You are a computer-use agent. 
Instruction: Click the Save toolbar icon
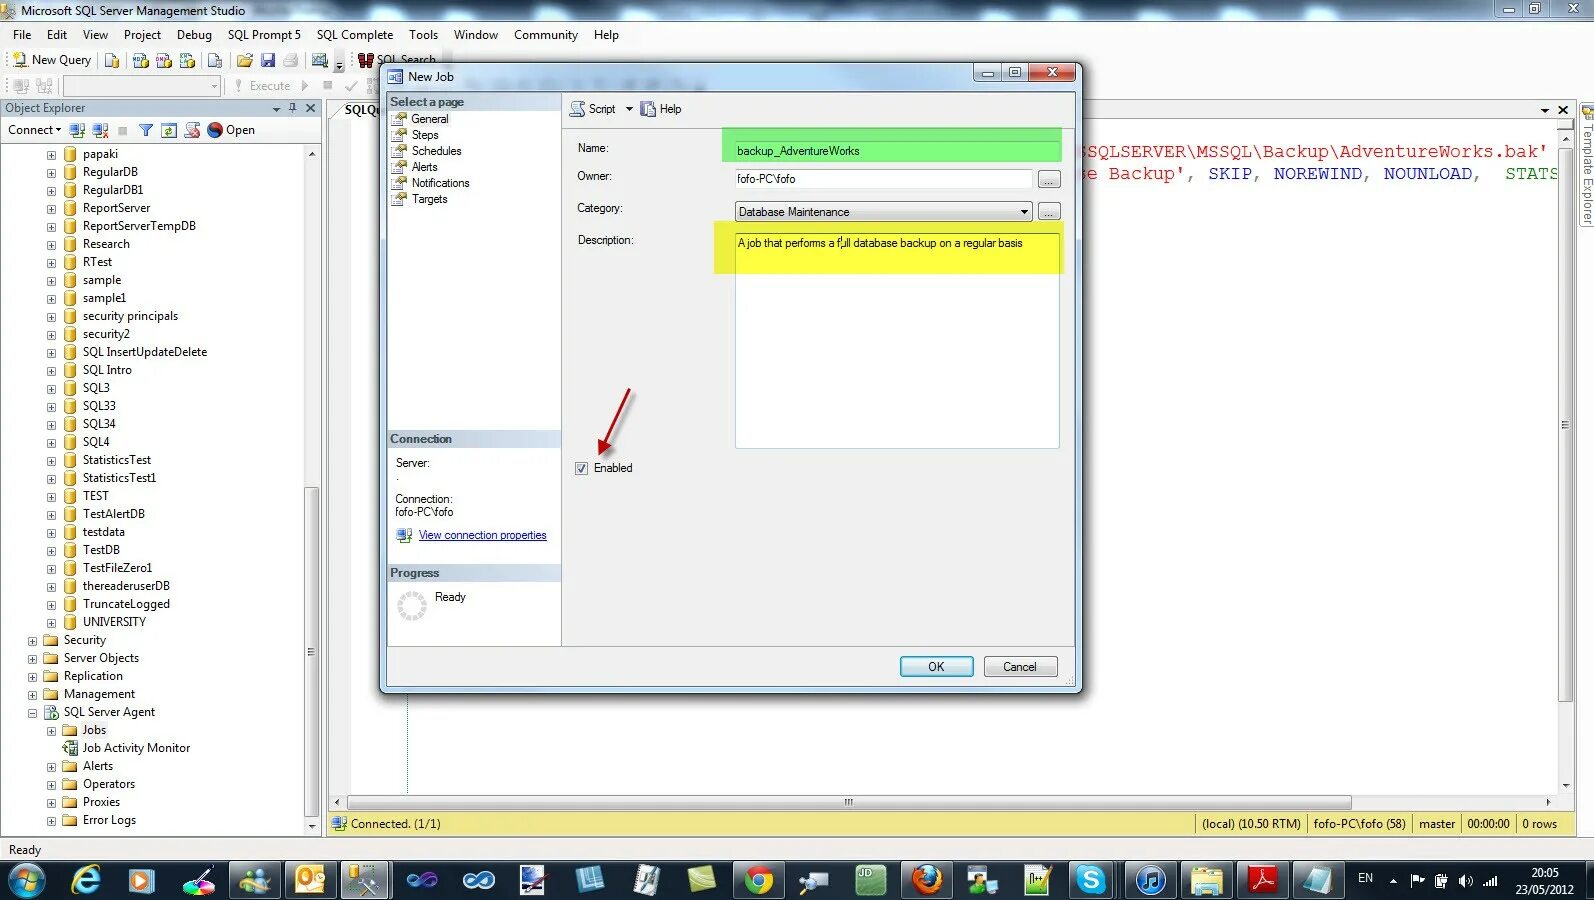[267, 60]
